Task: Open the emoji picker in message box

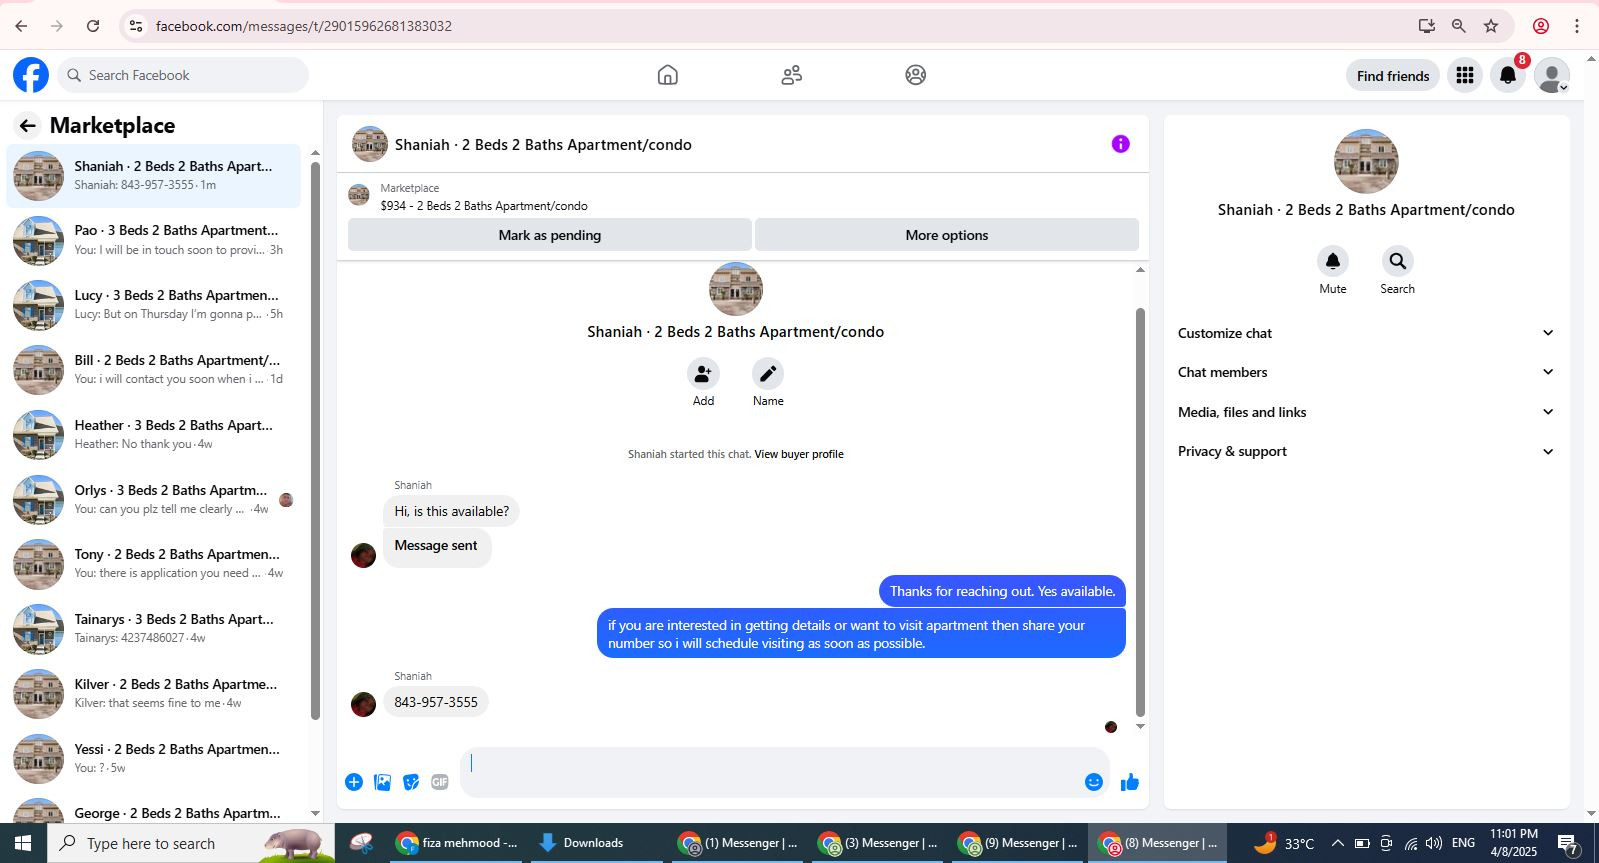Action: pos(1094,782)
